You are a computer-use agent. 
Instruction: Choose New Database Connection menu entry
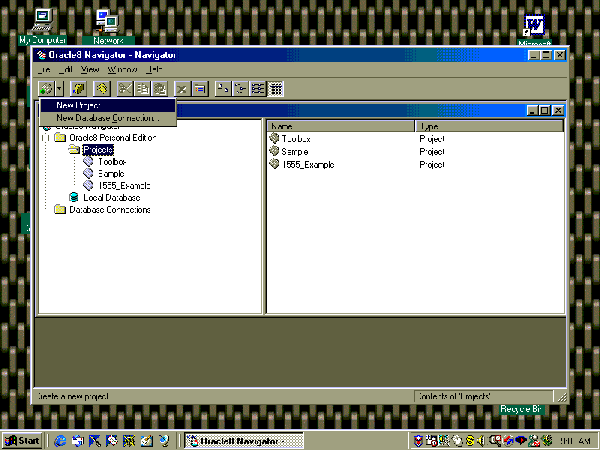click(x=108, y=118)
